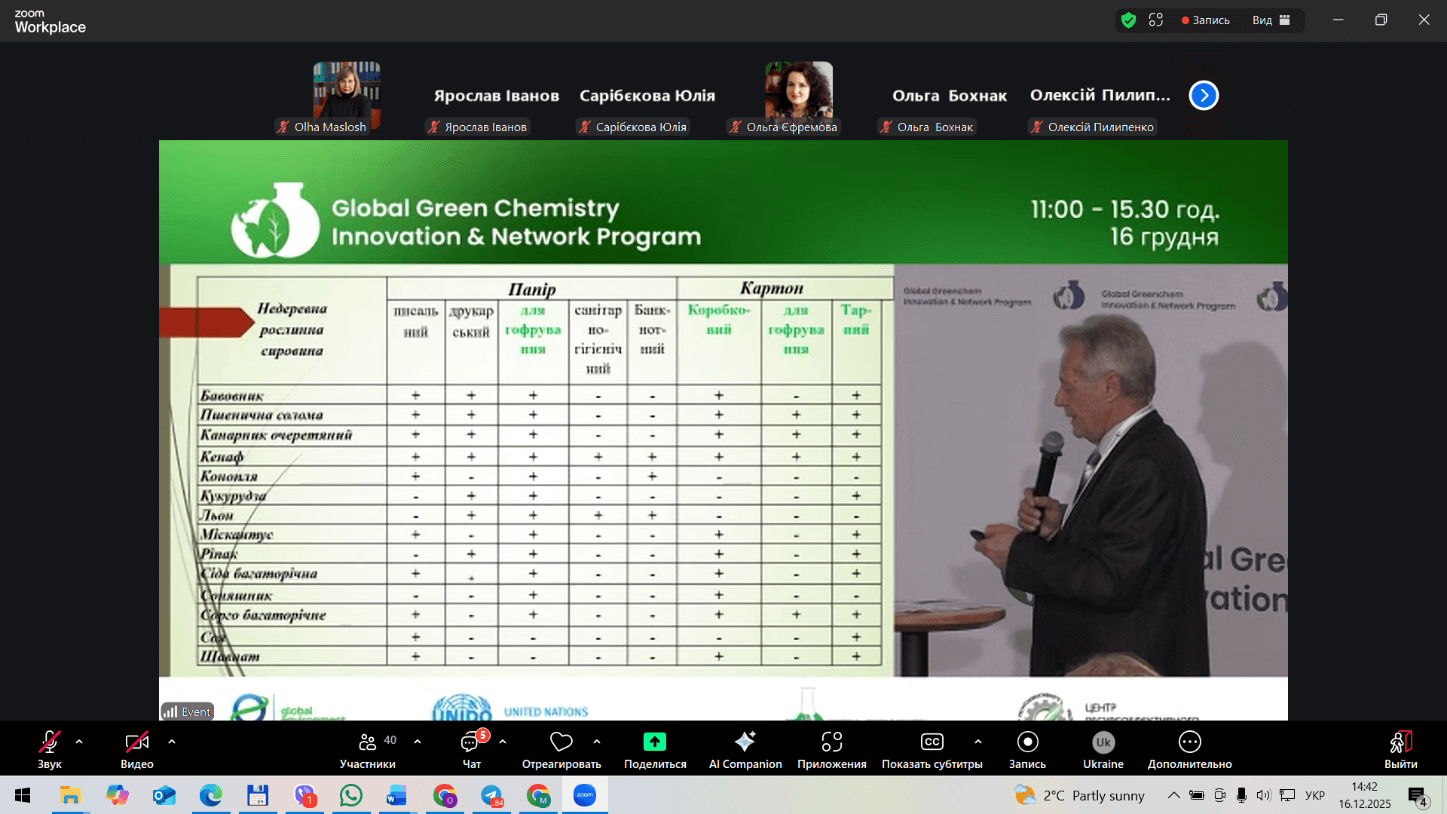Open Дополнительно more options menu
The width and height of the screenshot is (1447, 814).
coord(1189,742)
